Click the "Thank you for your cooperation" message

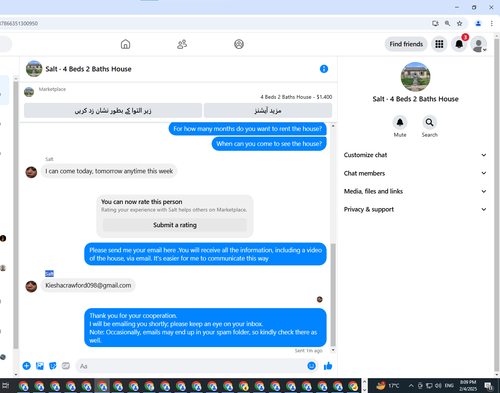tap(205, 328)
